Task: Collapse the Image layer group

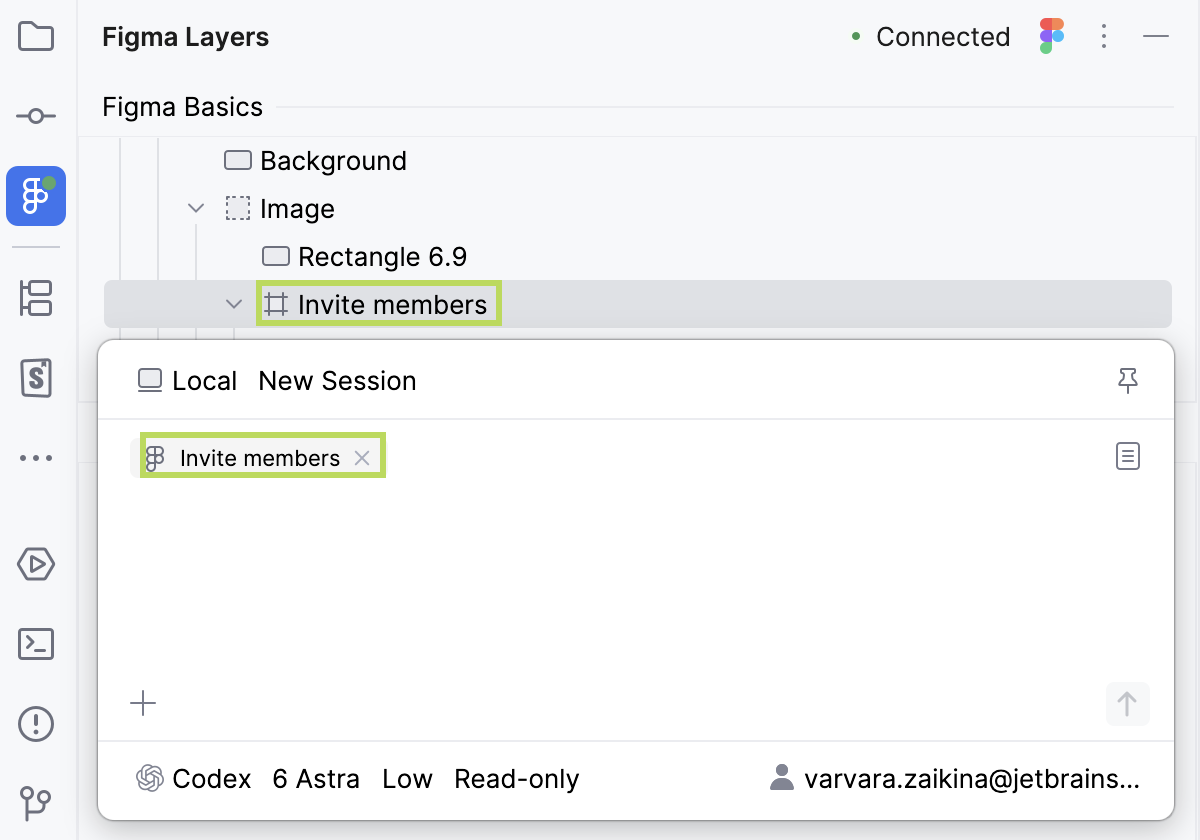Action: (196, 209)
